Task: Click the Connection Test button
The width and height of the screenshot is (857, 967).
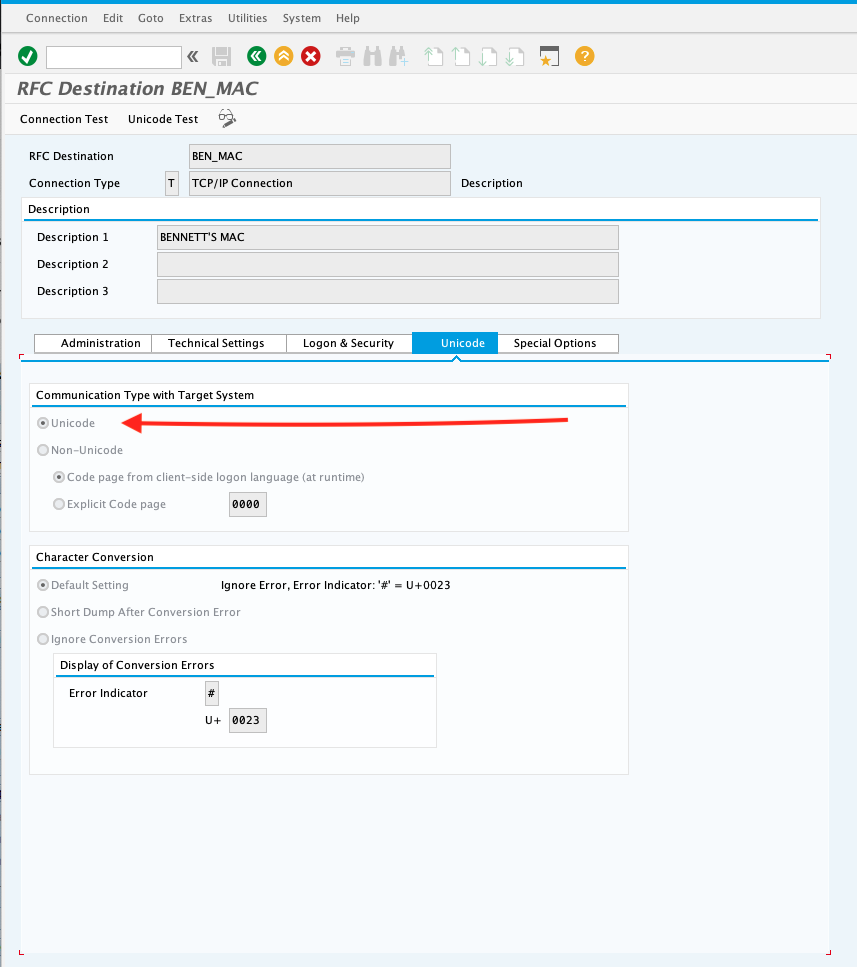Action: click(x=64, y=119)
